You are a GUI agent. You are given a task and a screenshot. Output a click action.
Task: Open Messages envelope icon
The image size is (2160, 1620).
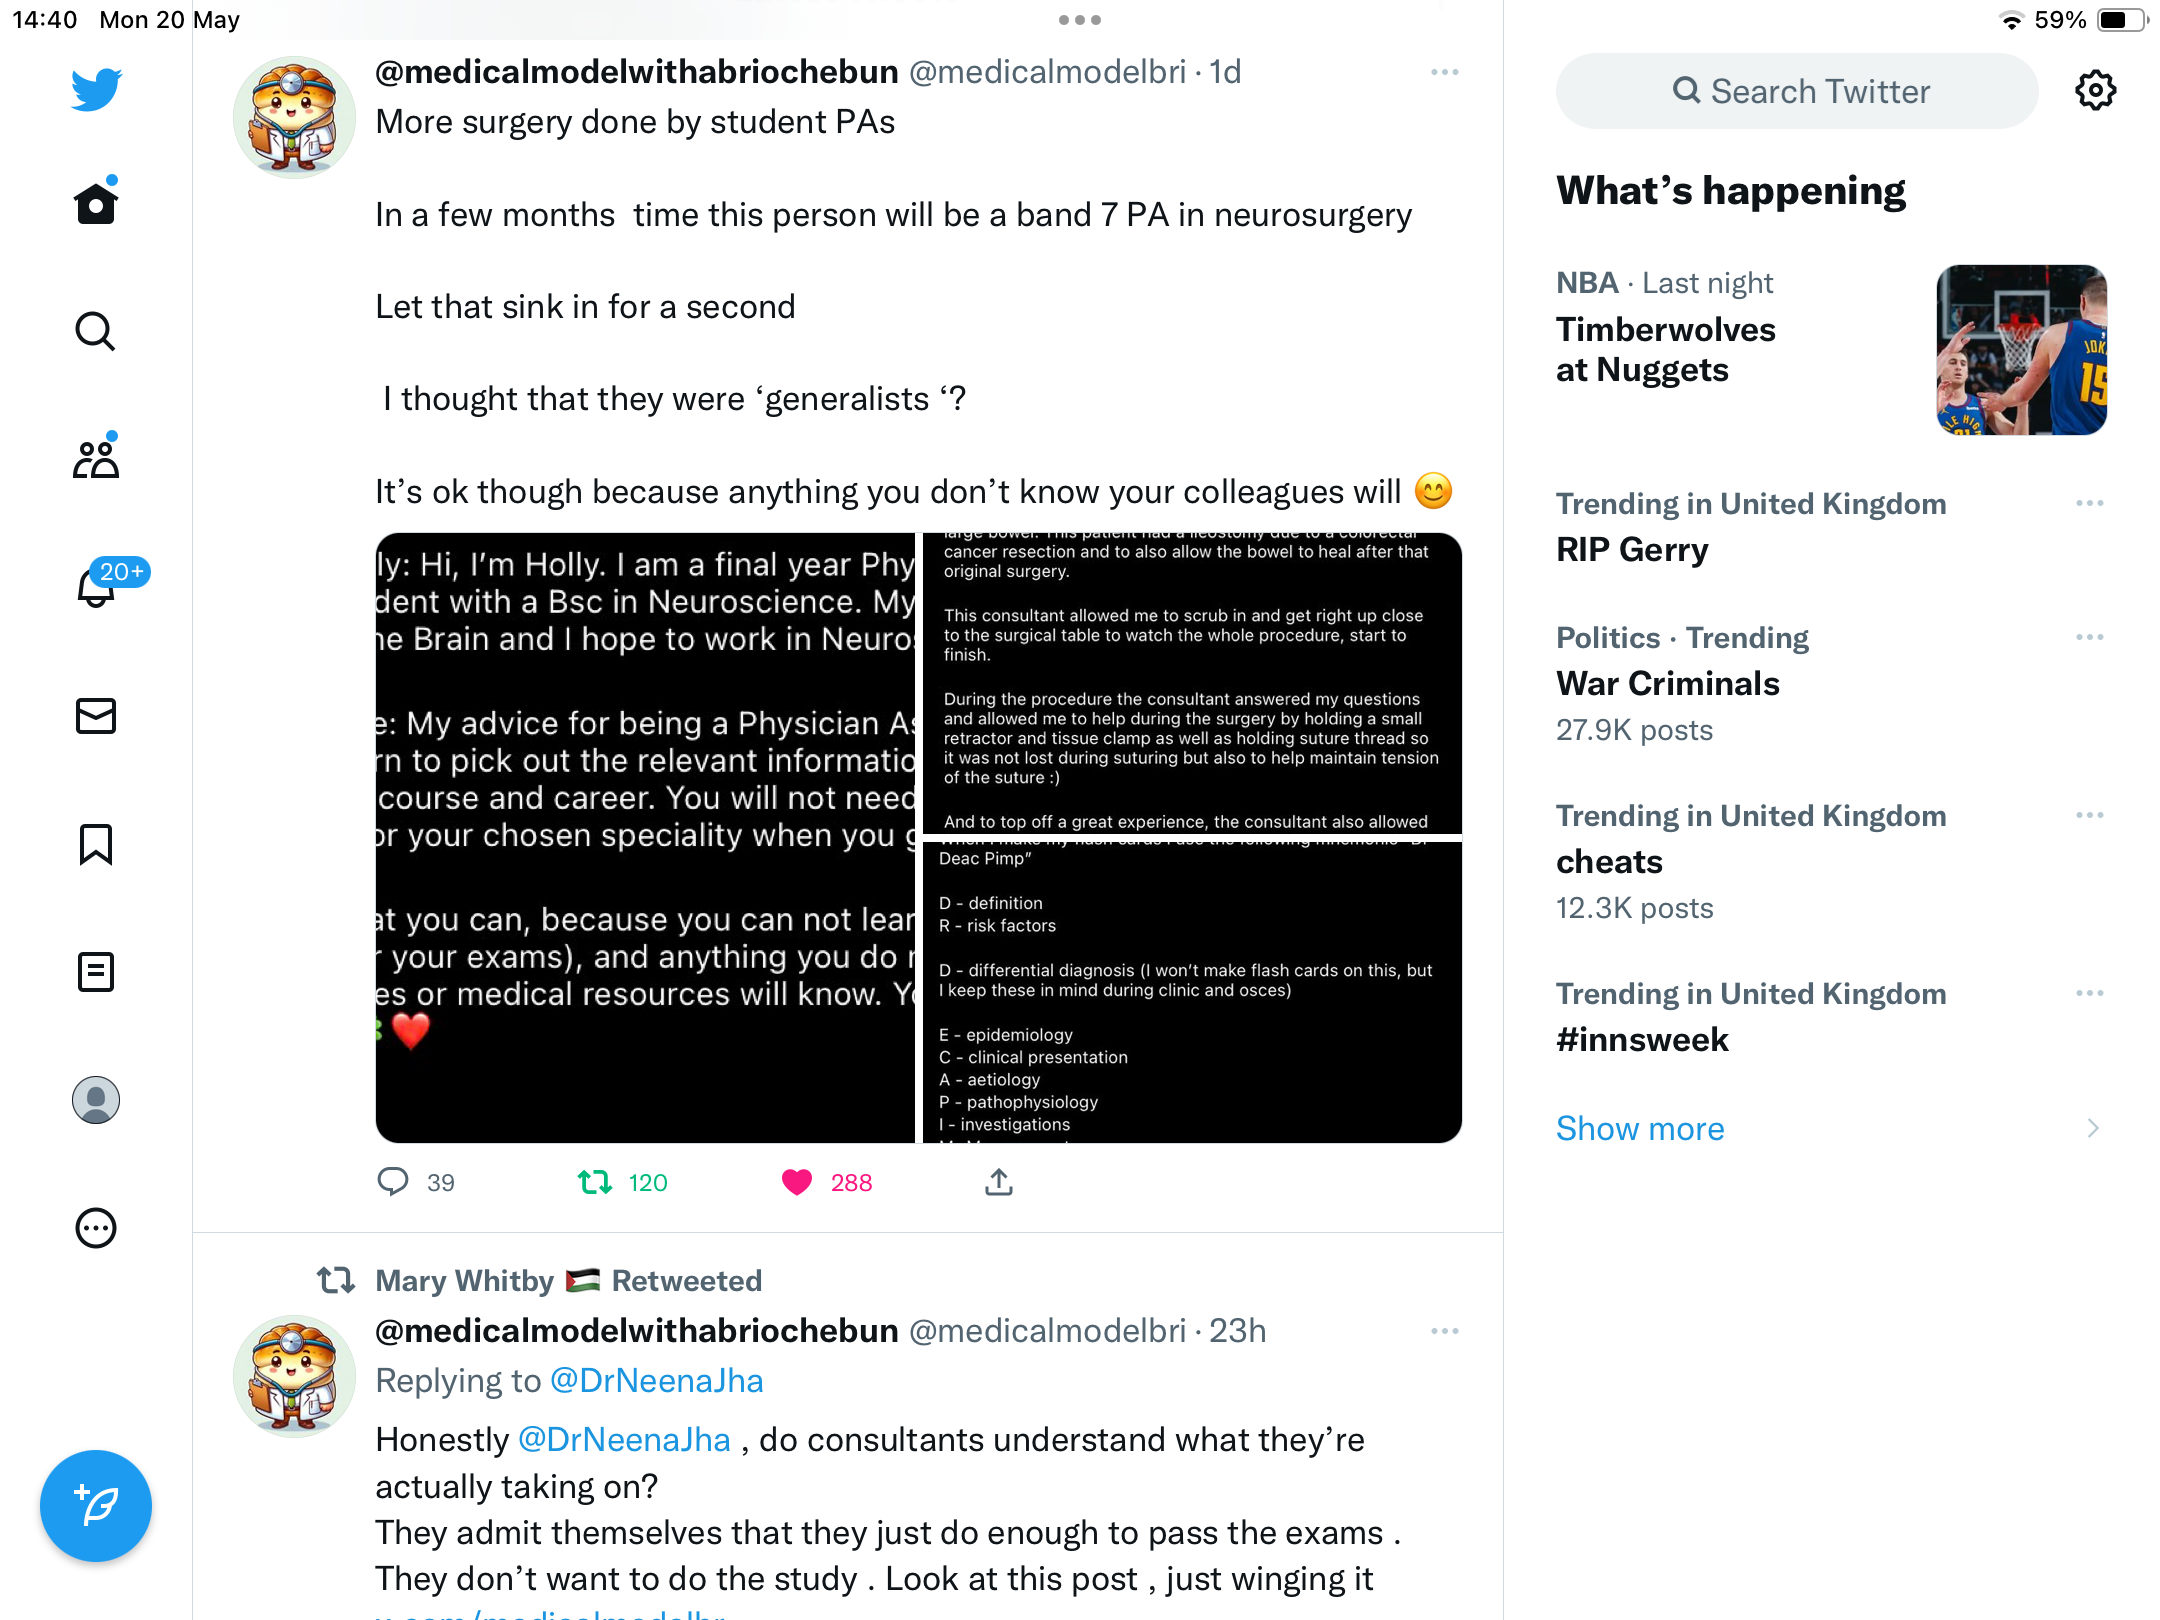[x=96, y=716]
